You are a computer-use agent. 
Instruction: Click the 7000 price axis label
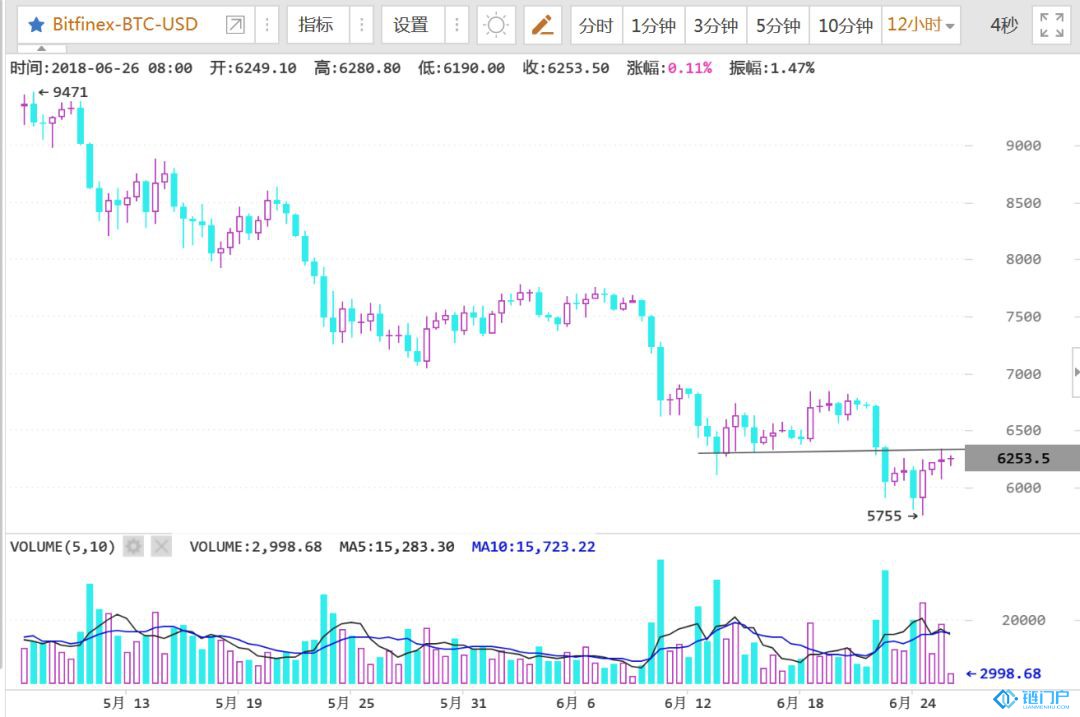click(x=1023, y=374)
